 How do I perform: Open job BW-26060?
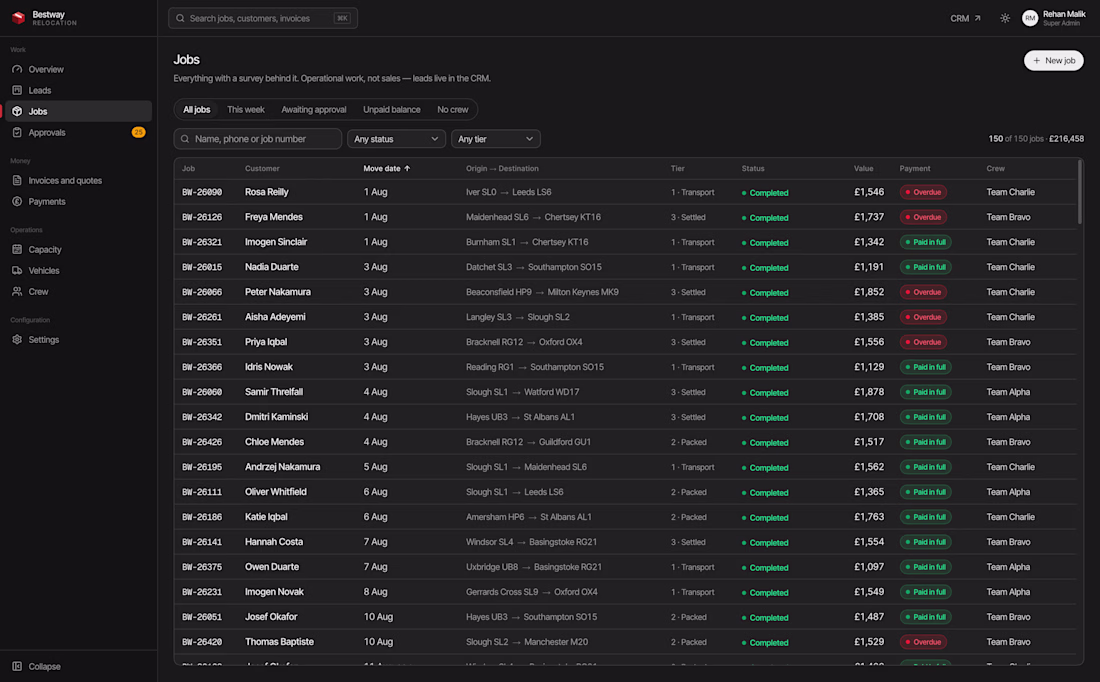[202, 392]
